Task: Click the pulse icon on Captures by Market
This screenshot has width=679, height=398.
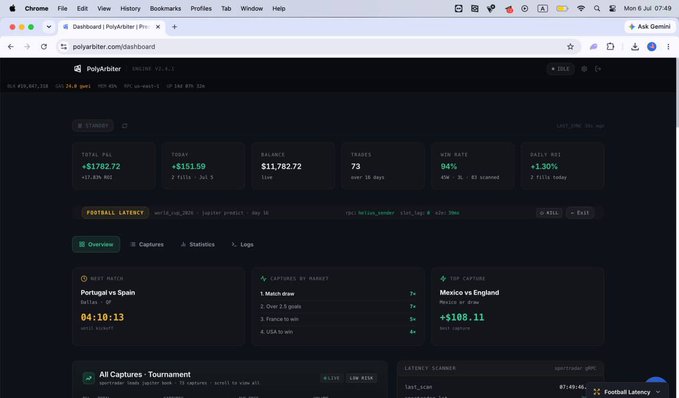Action: 263,278
